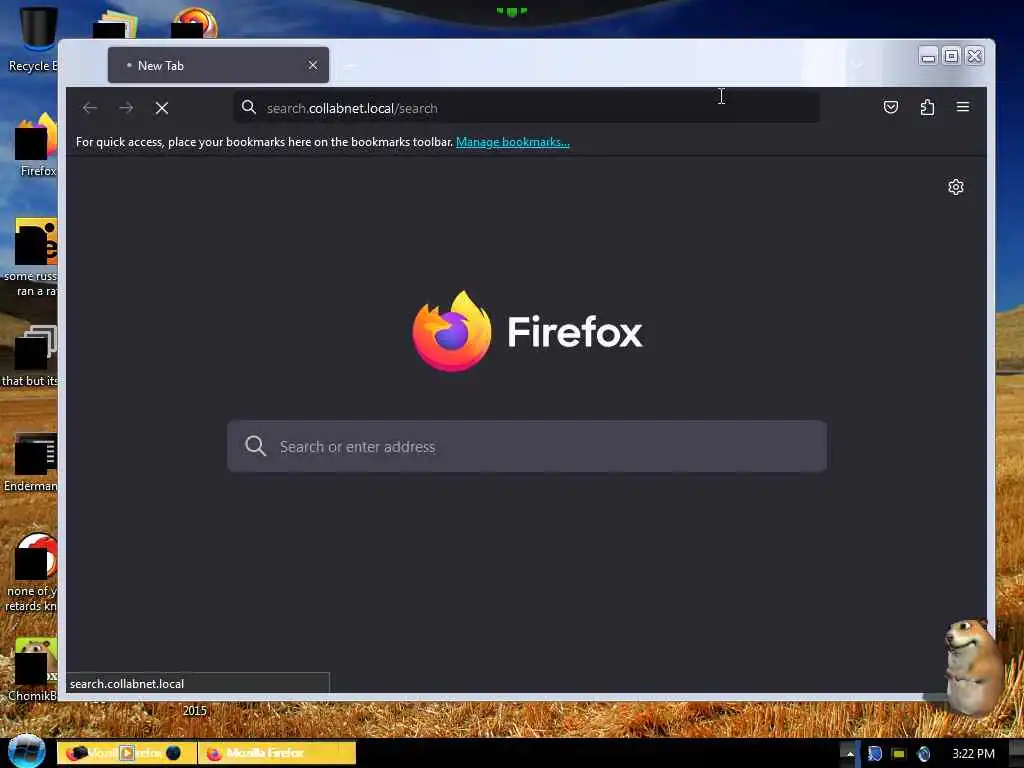Click the Show desktop strip
This screenshot has width=1024, height=768.
(1016, 753)
